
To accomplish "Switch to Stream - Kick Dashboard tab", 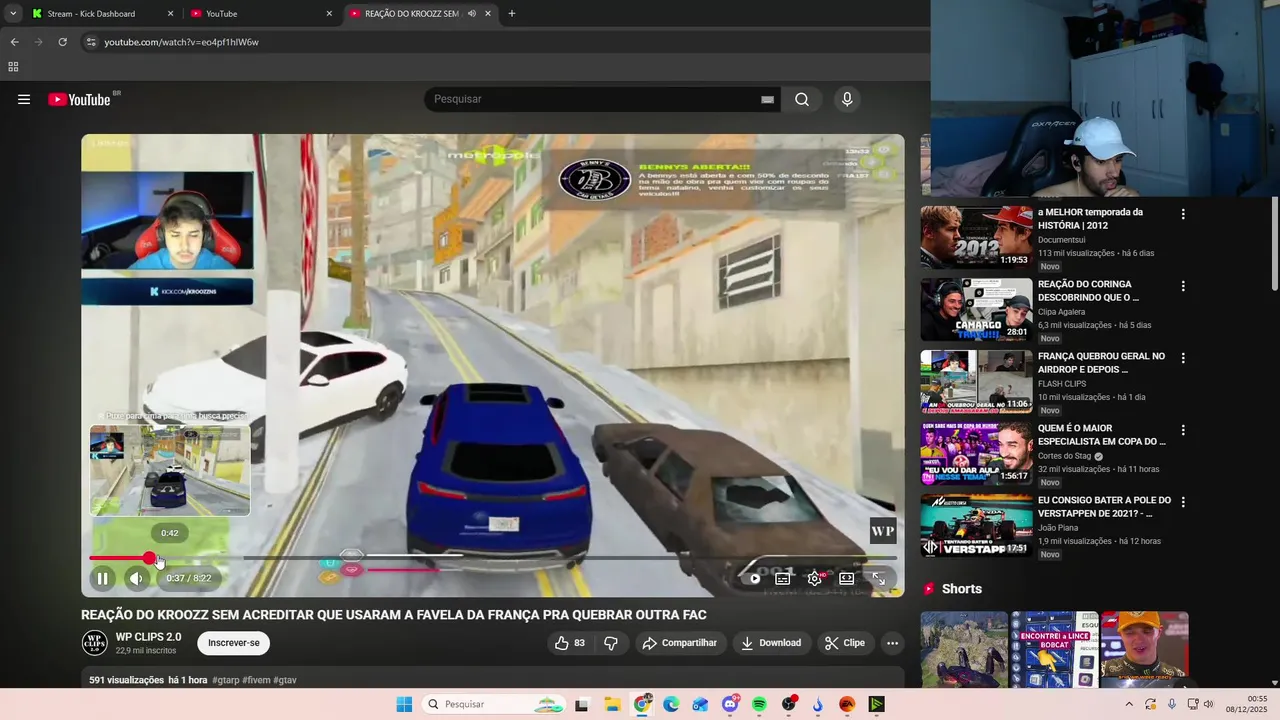I will [102, 14].
